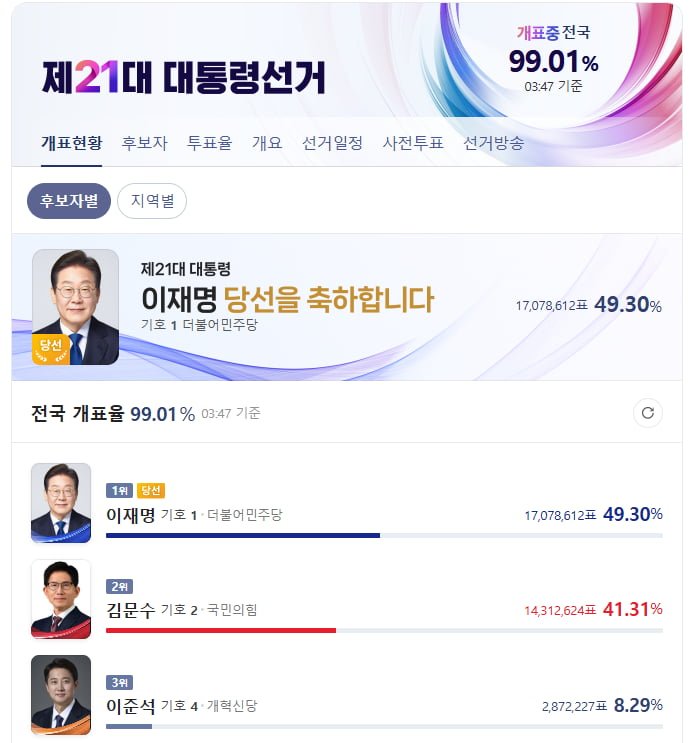This screenshot has height=743, width=693.
Task: Click the large winner portrait of 이재명
Action: 75,307
